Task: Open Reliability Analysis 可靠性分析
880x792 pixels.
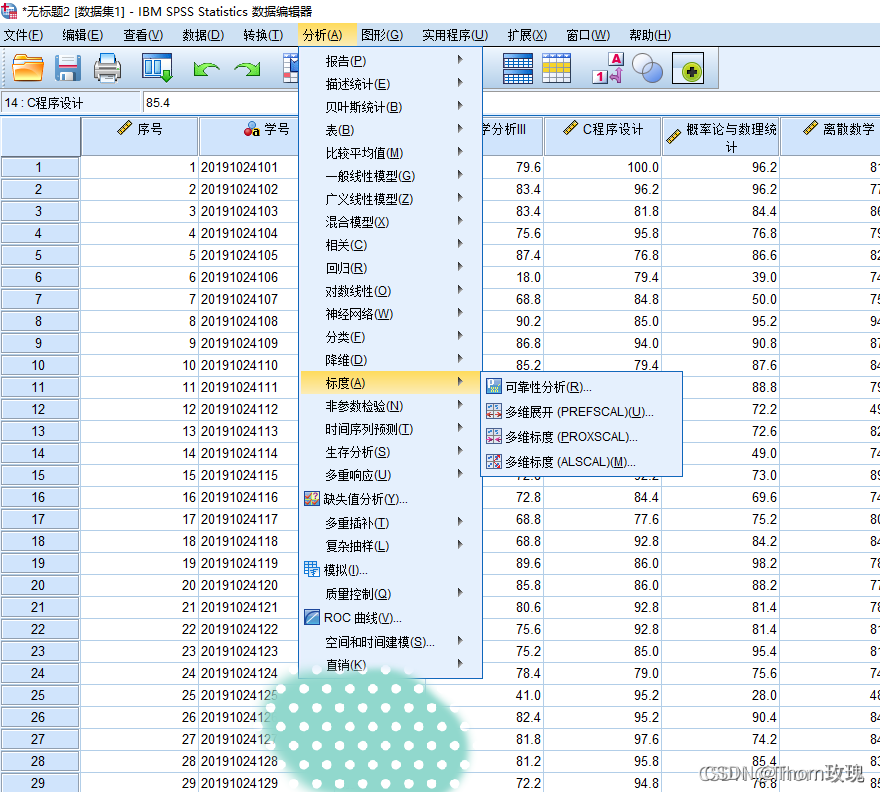Action: click(x=581, y=387)
